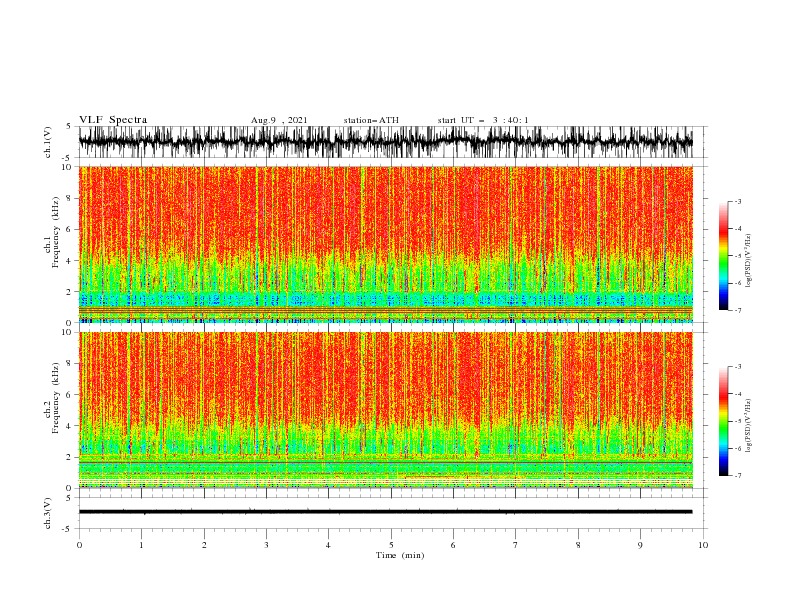The image size is (792, 612).
Task: Click the ch.1 spectrogram plot area
Action: (386, 244)
